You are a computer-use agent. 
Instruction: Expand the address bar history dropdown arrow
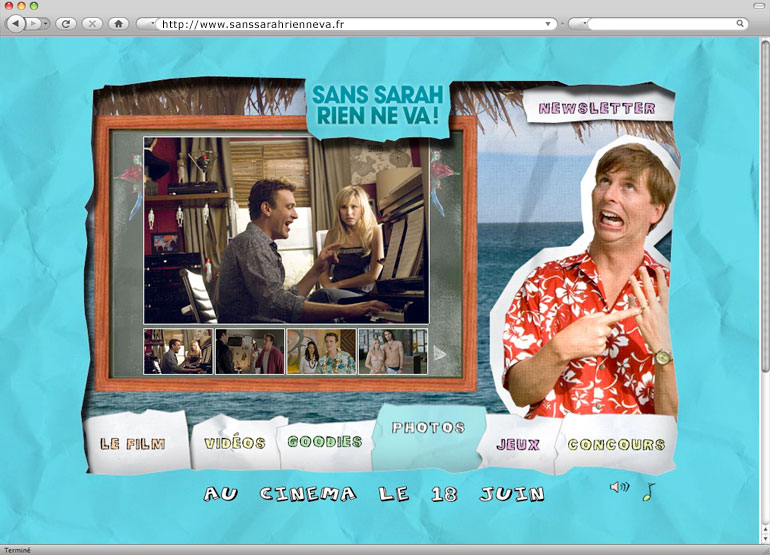click(x=548, y=24)
